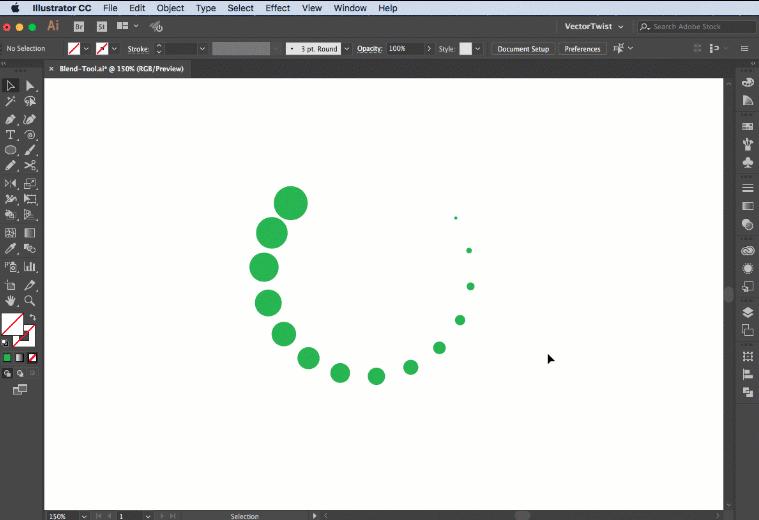Swap fill and stroke colors
This screenshot has width=759, height=520.
coord(32,318)
